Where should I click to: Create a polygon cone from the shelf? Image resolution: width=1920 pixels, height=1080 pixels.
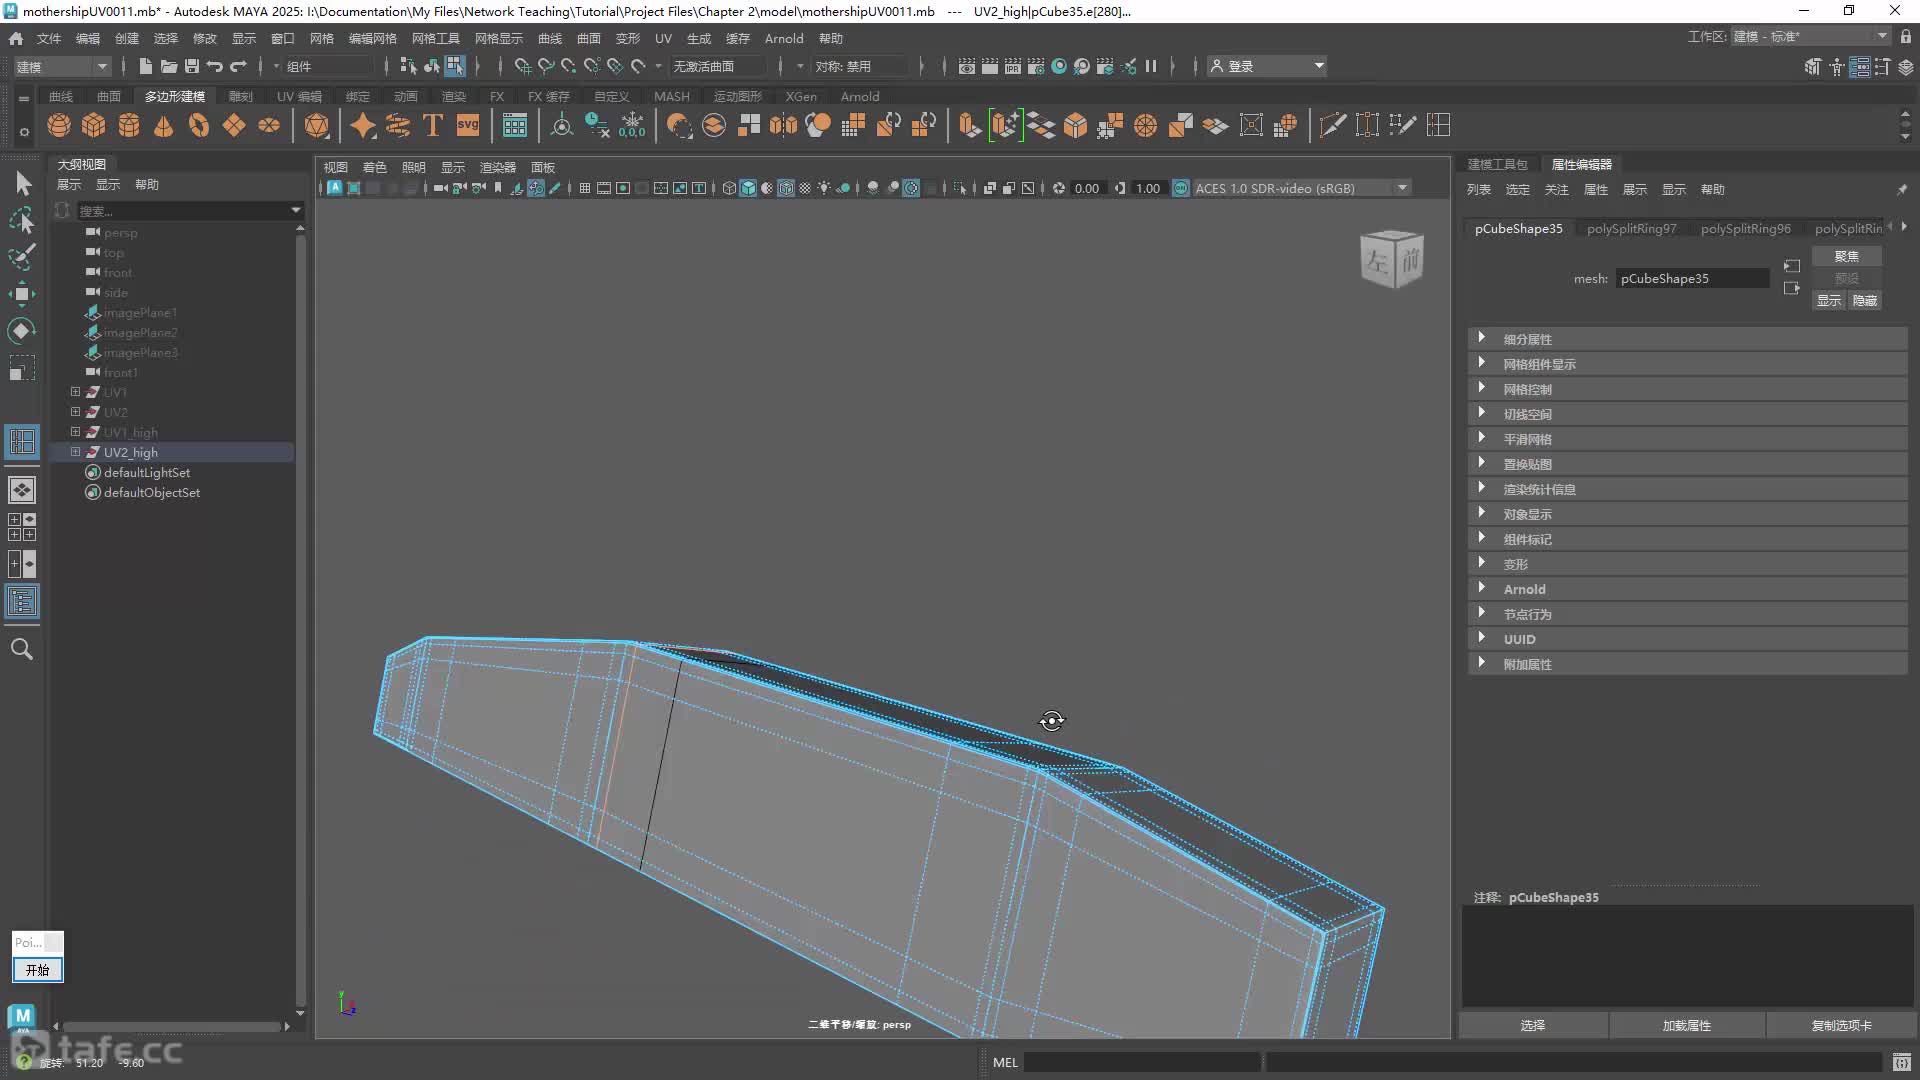pos(164,125)
